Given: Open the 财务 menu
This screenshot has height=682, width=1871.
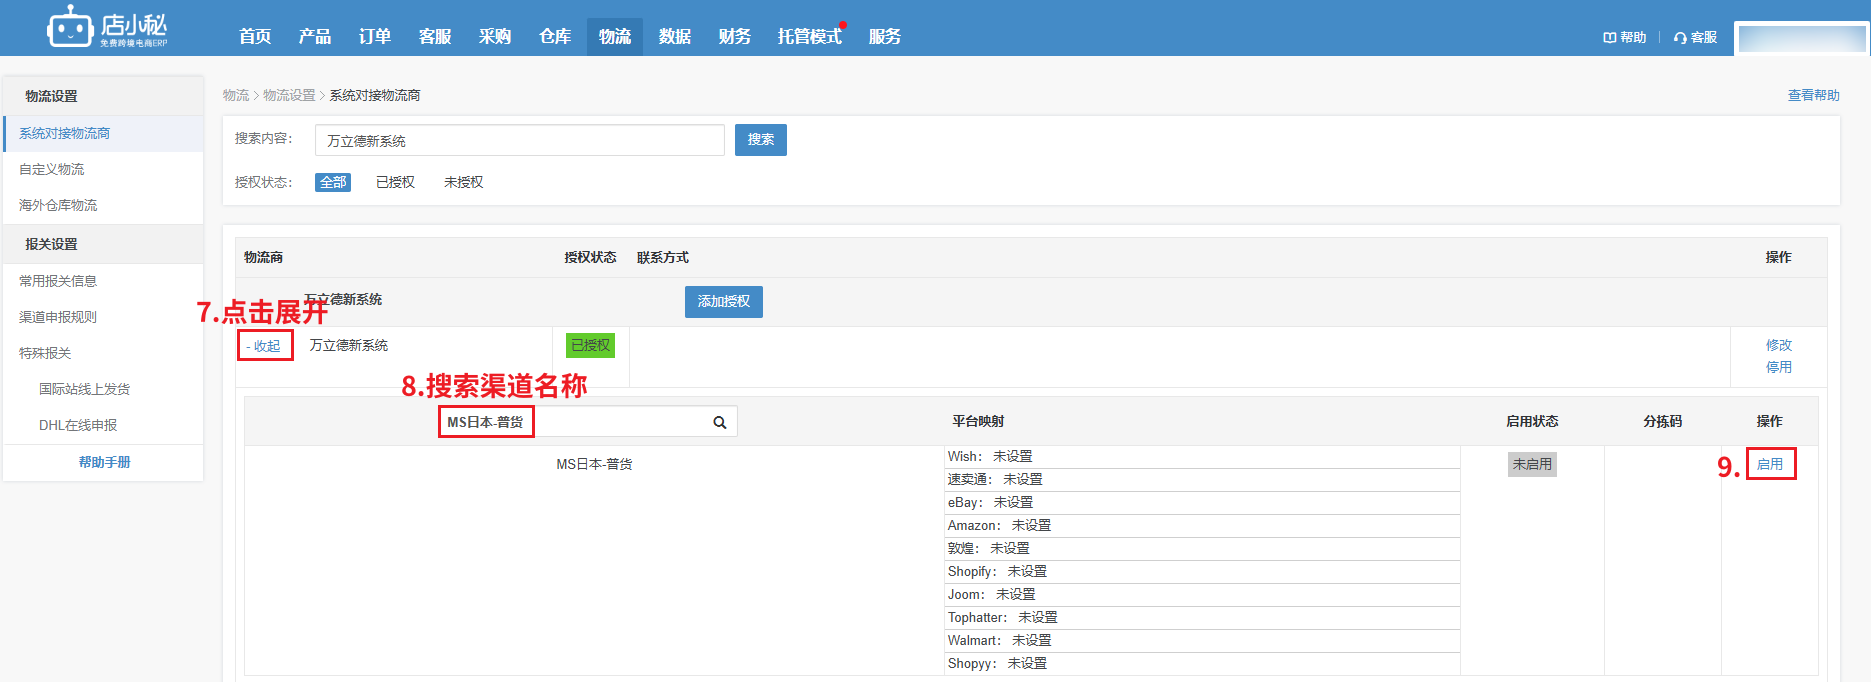Looking at the screenshot, I should [735, 36].
